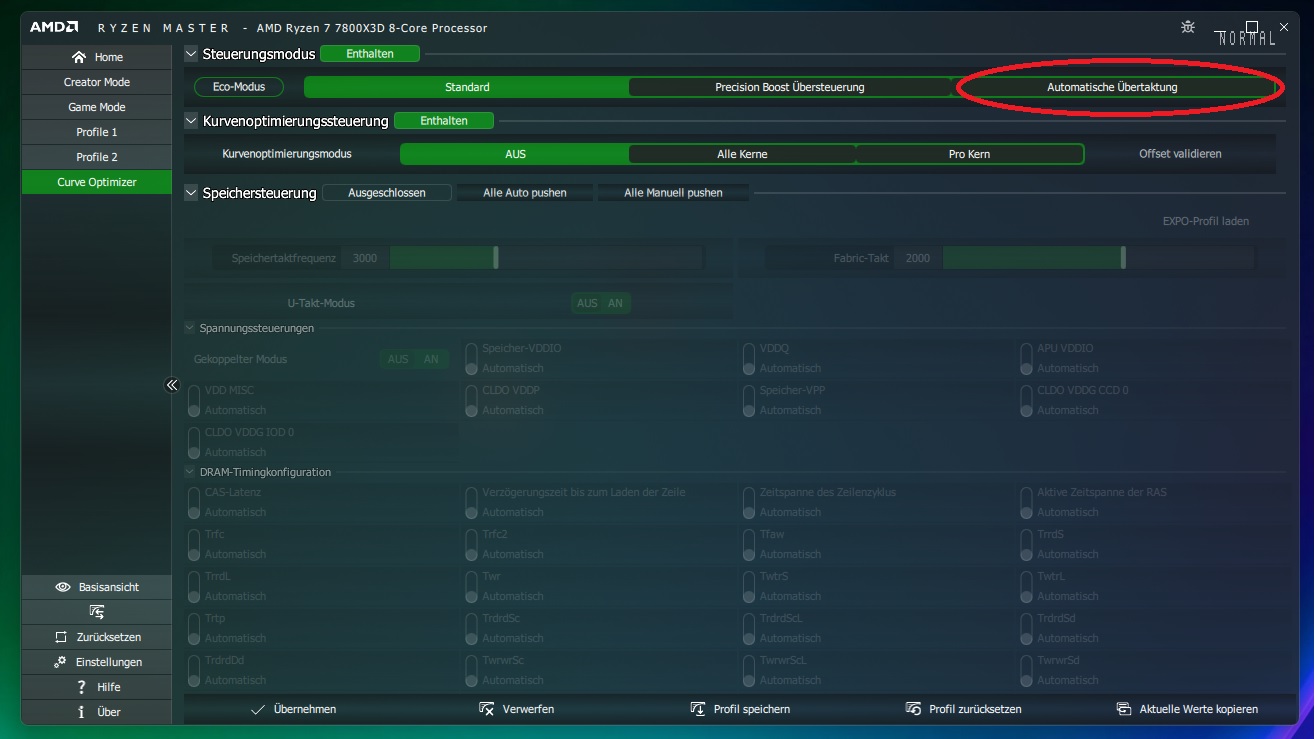Image resolution: width=1315 pixels, height=739 pixels.
Task: Toggle the Trtp switch
Action: tap(194, 628)
